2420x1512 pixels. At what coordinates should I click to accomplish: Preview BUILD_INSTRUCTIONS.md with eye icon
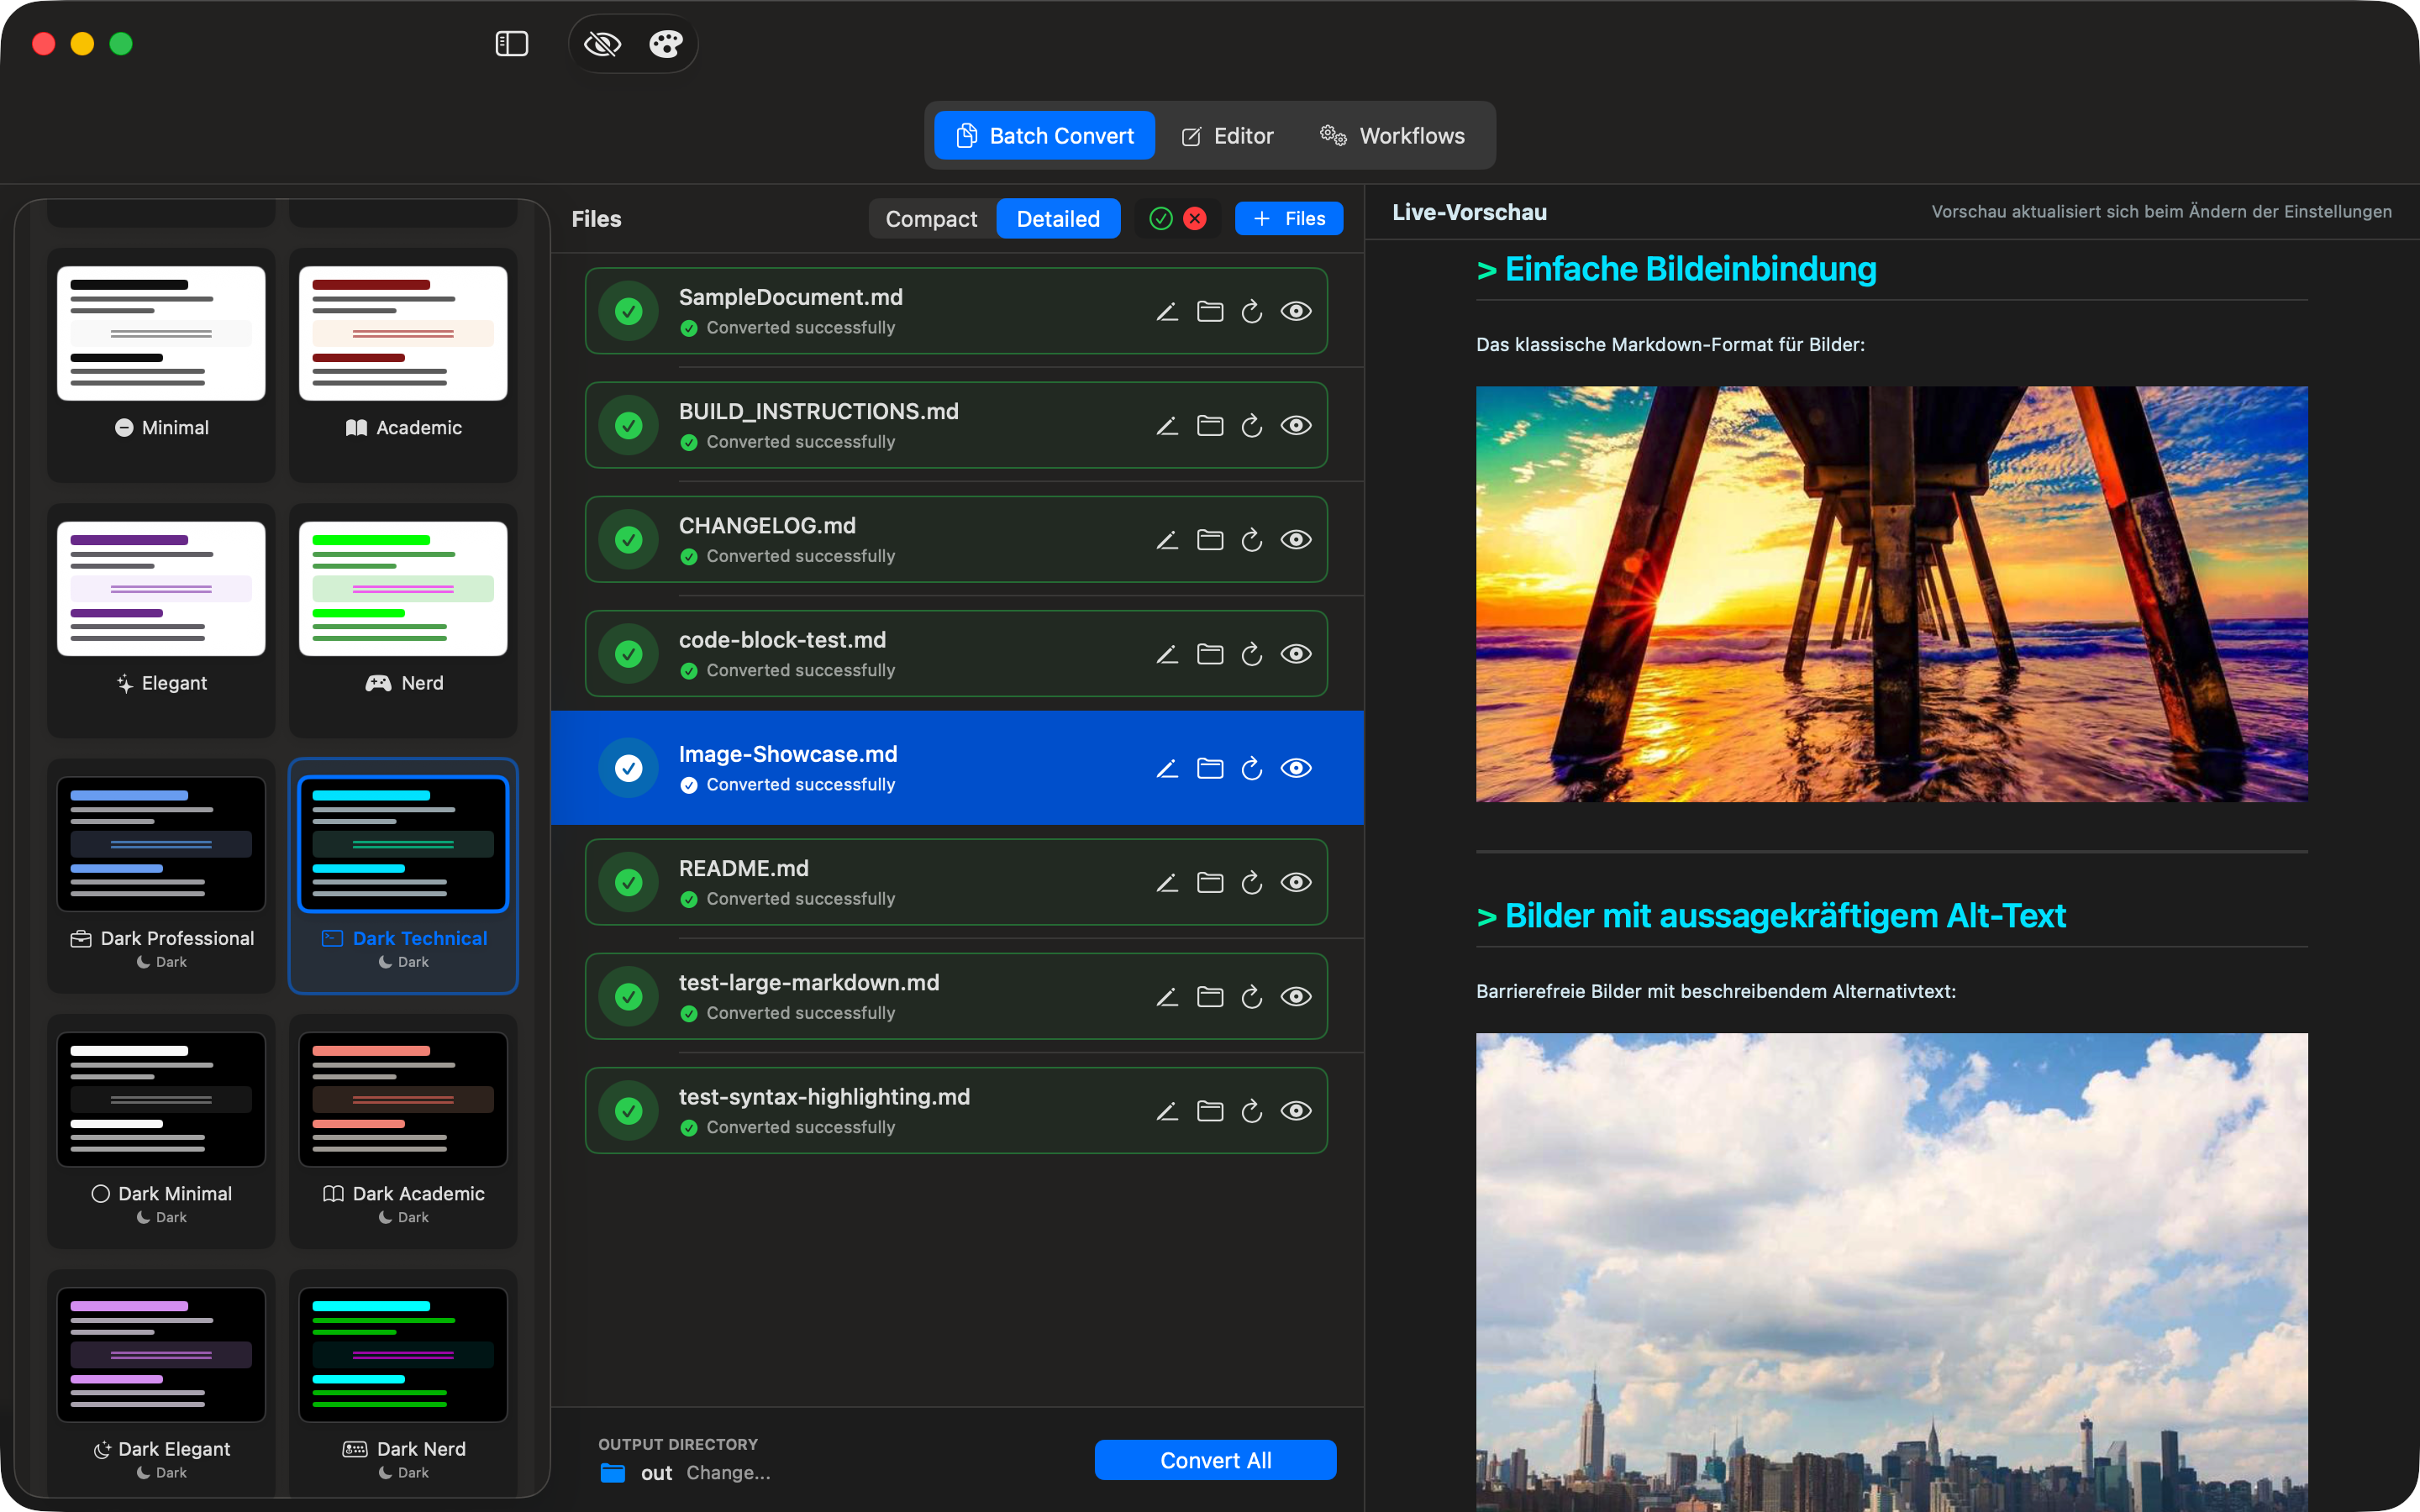1296,425
